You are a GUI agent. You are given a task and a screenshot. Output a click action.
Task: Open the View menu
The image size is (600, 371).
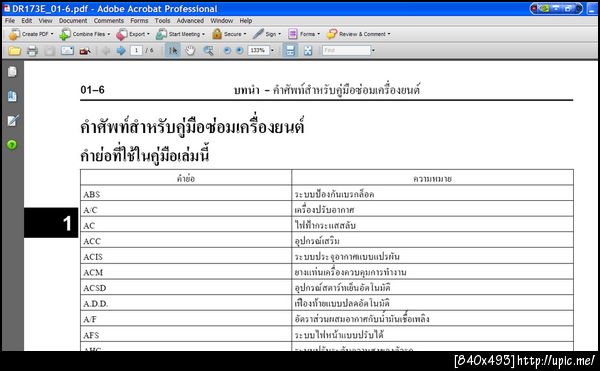point(46,21)
